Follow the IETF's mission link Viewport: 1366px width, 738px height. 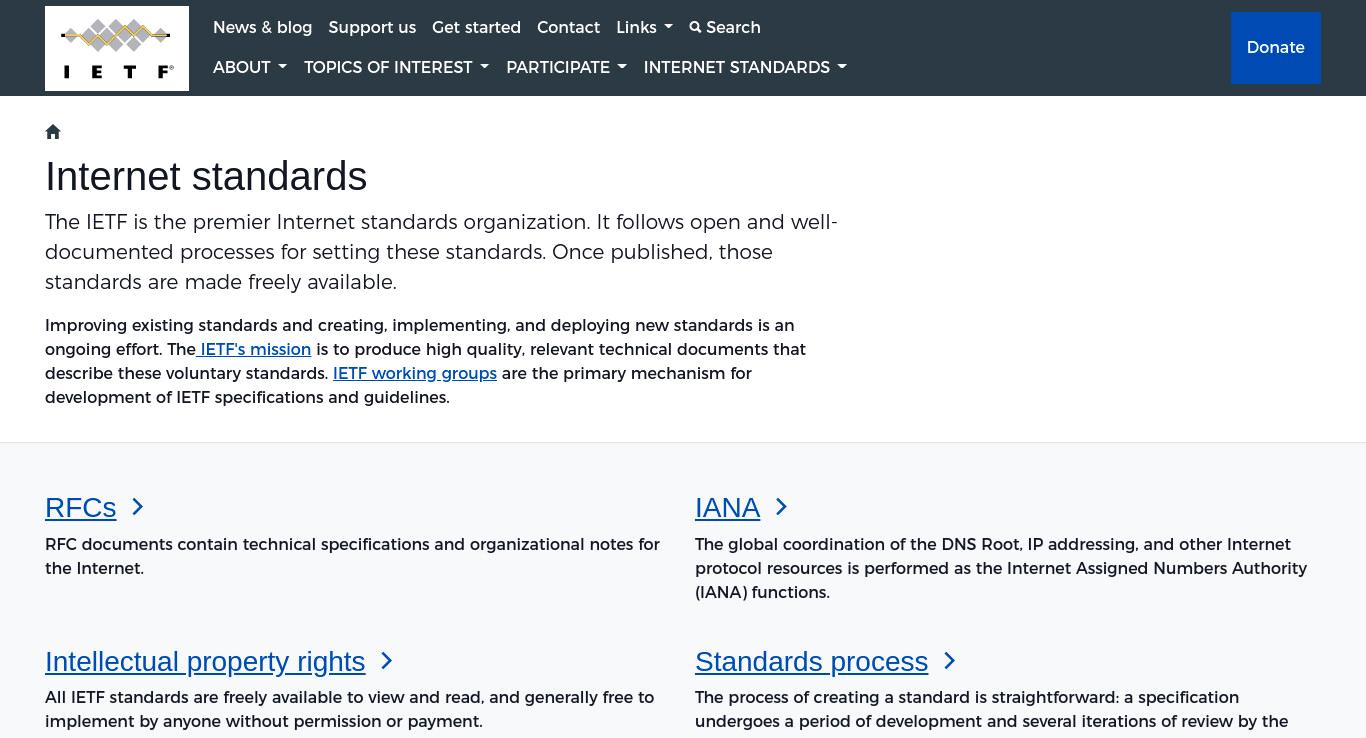point(254,349)
